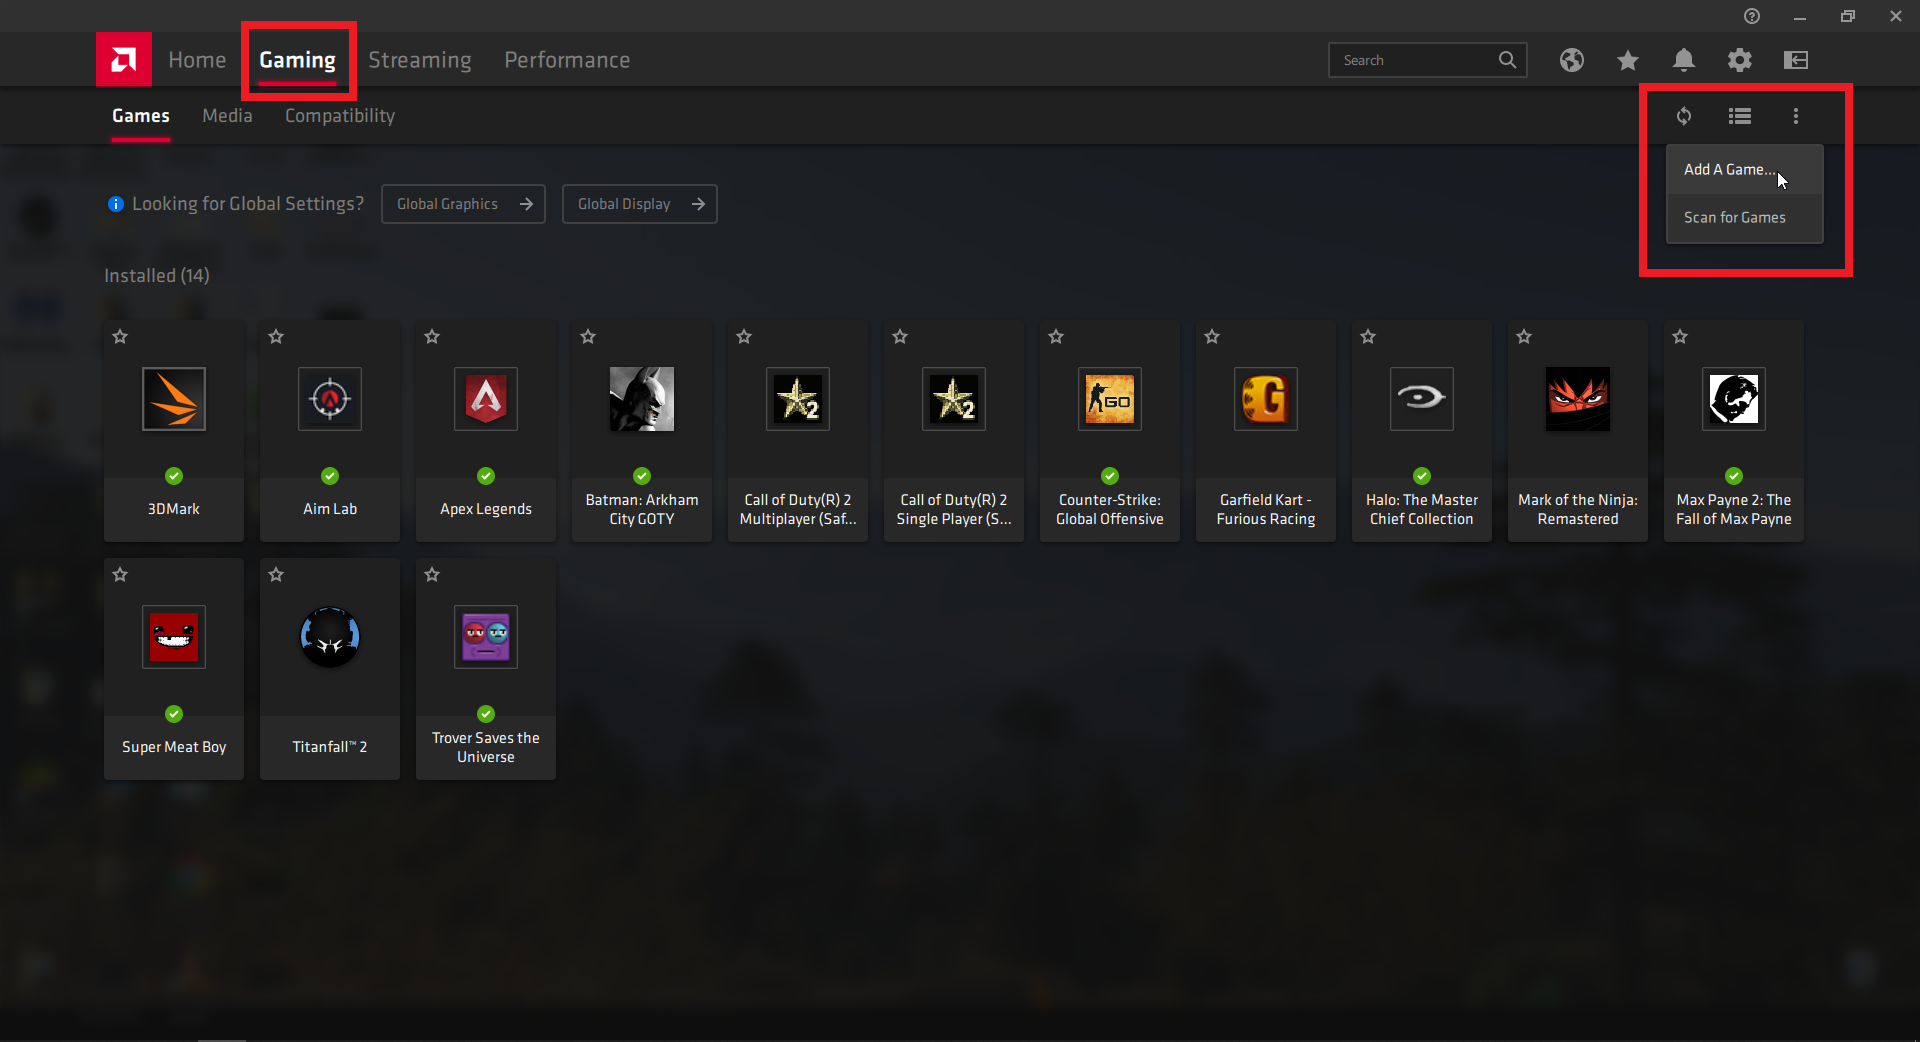Star the Trover Saves the Universe tile
The image size is (1920, 1042).
tap(432, 575)
